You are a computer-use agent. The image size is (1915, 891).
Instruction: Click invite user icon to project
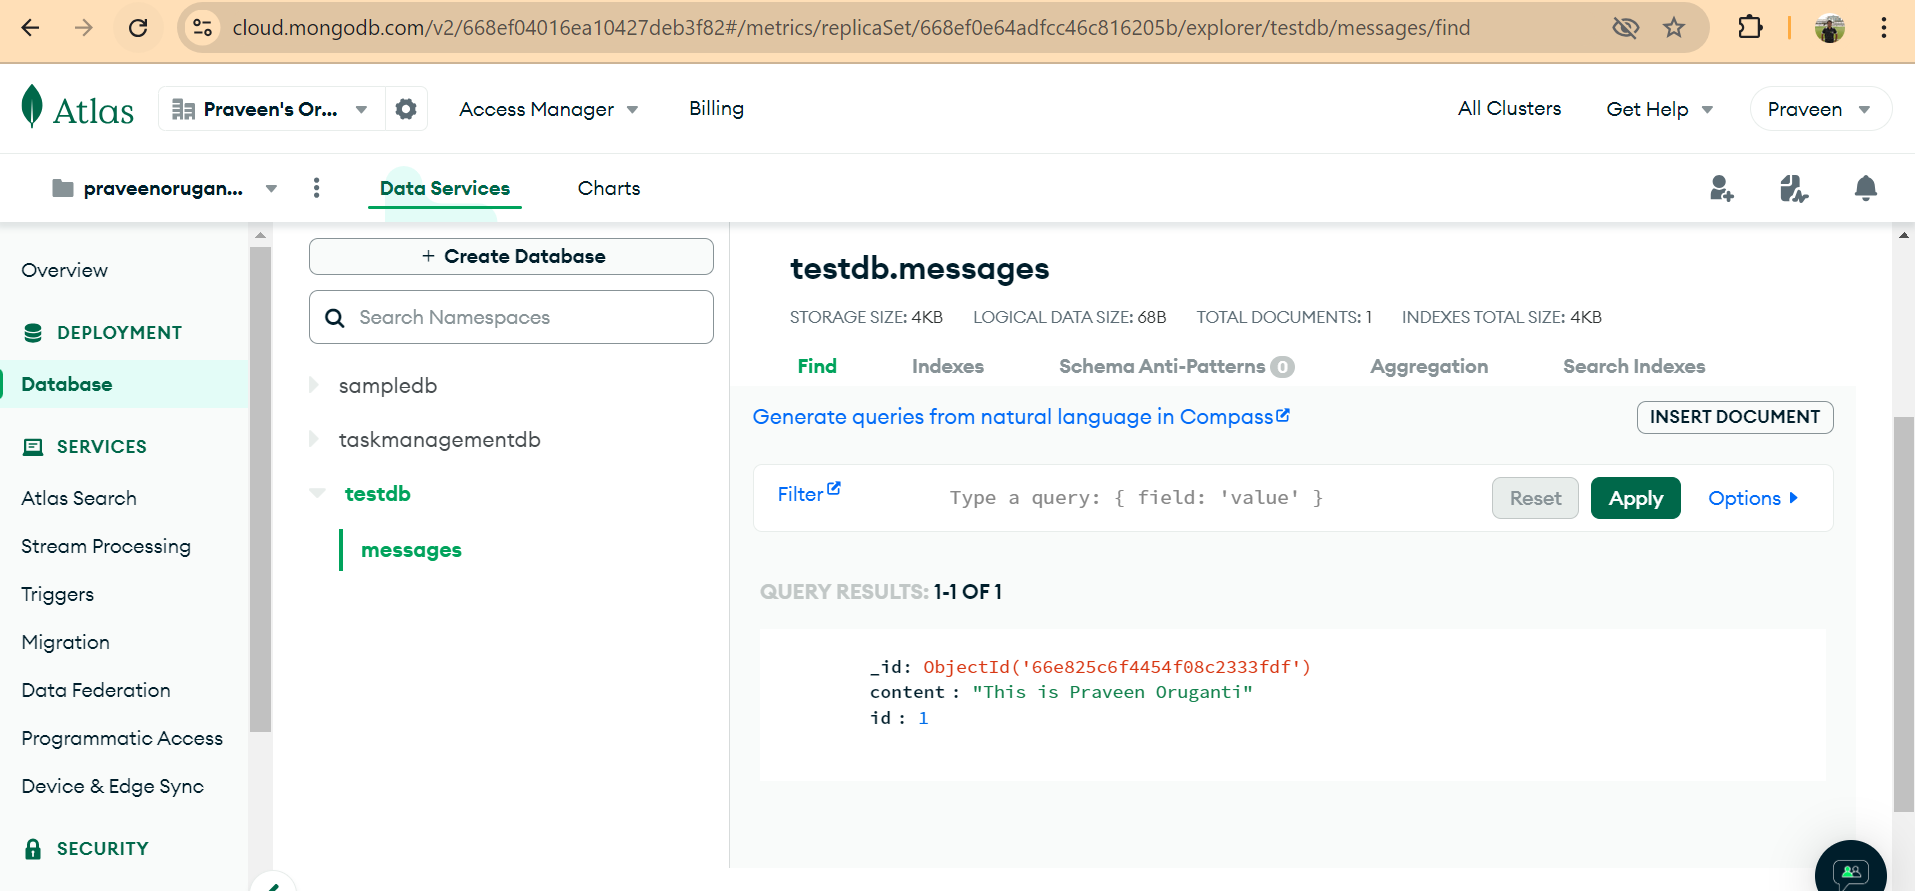pos(1721,188)
